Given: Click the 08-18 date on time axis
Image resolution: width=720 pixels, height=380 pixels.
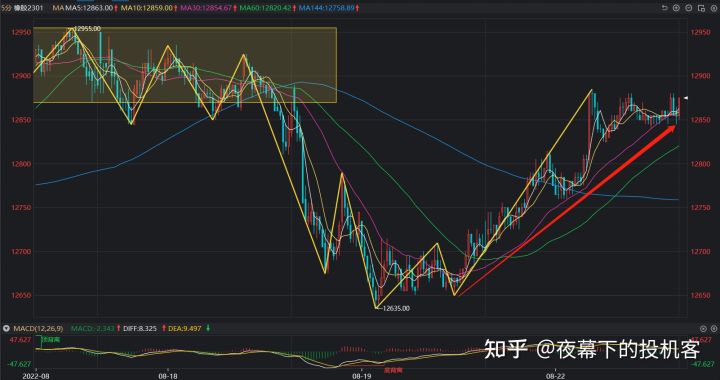Looking at the screenshot, I should click(x=168, y=375).
